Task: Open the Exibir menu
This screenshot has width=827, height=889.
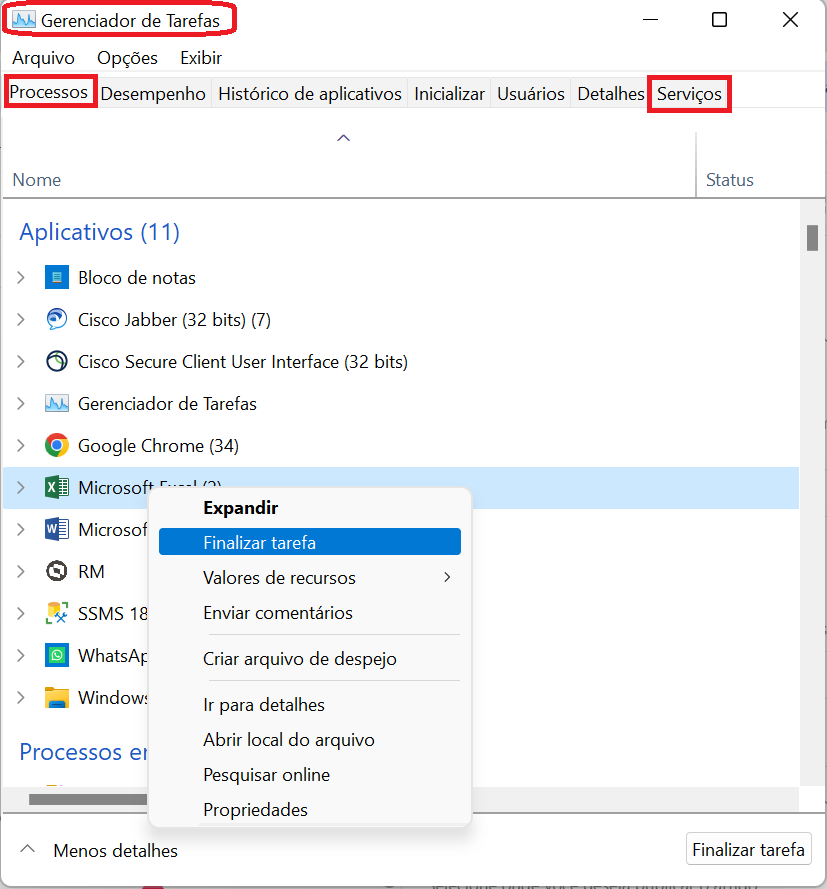Action: click(x=201, y=58)
